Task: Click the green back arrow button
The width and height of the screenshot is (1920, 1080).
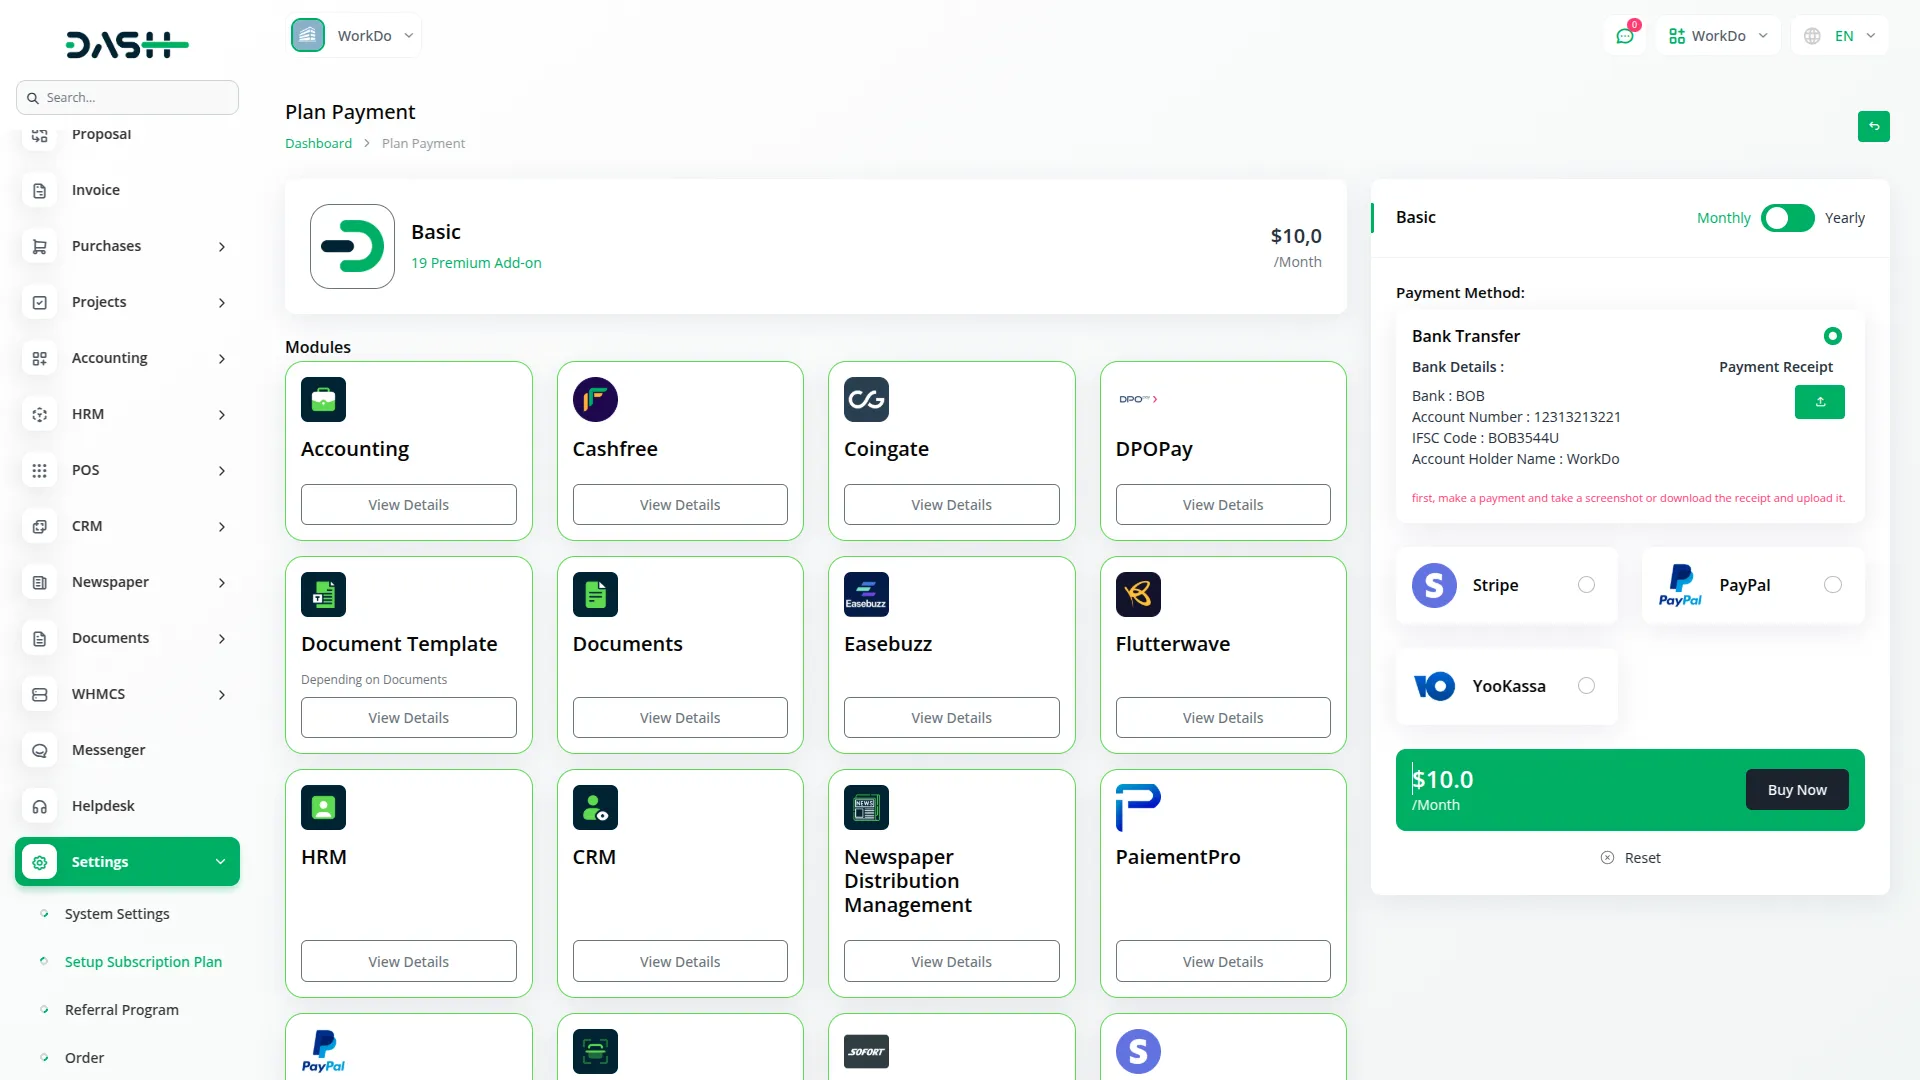Action: [x=1873, y=127]
